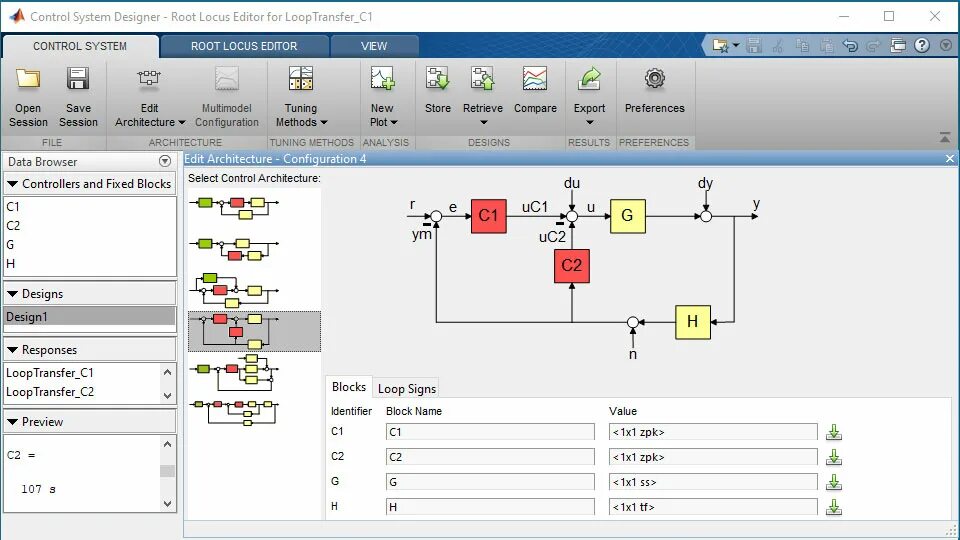Compare stored designs
Screen dimensions: 960x540
pyautogui.click(x=535, y=91)
